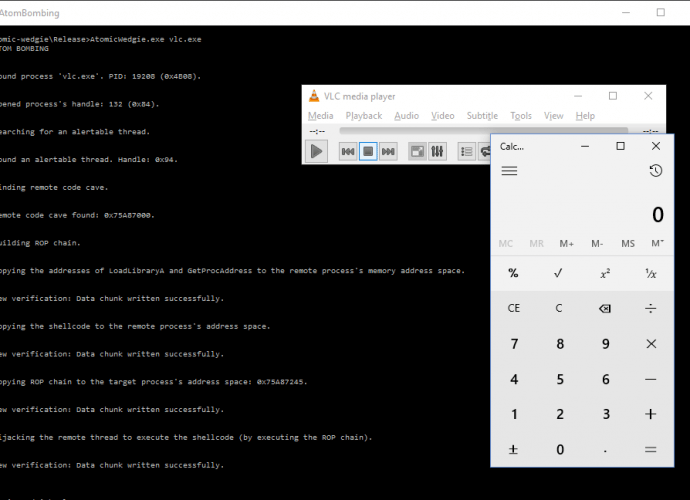Open the memory list dropdown M key

coord(658,243)
